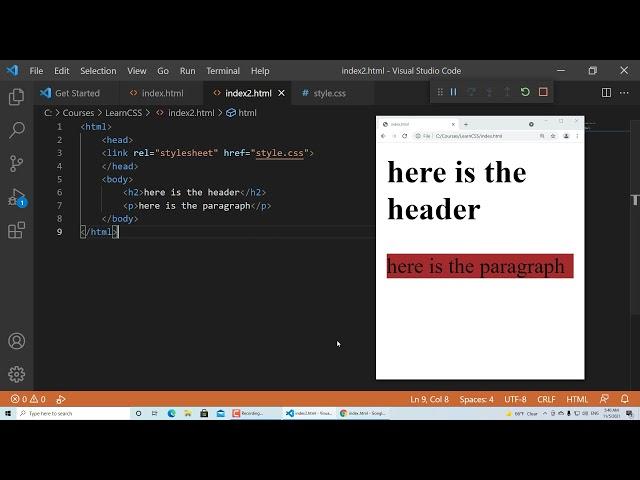Grab the debug toolbar drag handle
This screenshot has height=480, width=640.
440,92
